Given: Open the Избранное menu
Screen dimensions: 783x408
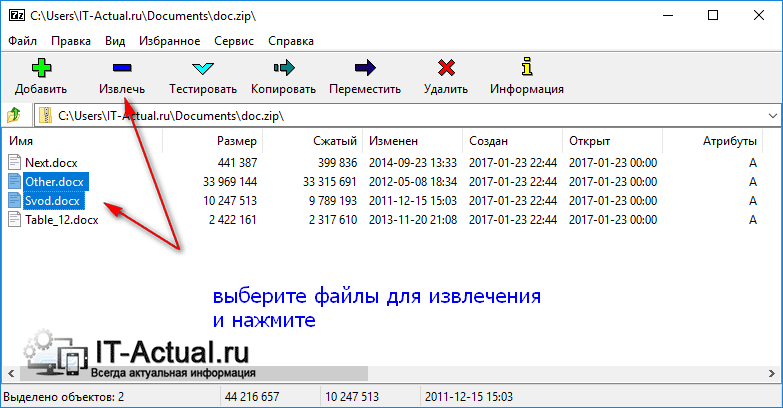Looking at the screenshot, I should coord(170,41).
